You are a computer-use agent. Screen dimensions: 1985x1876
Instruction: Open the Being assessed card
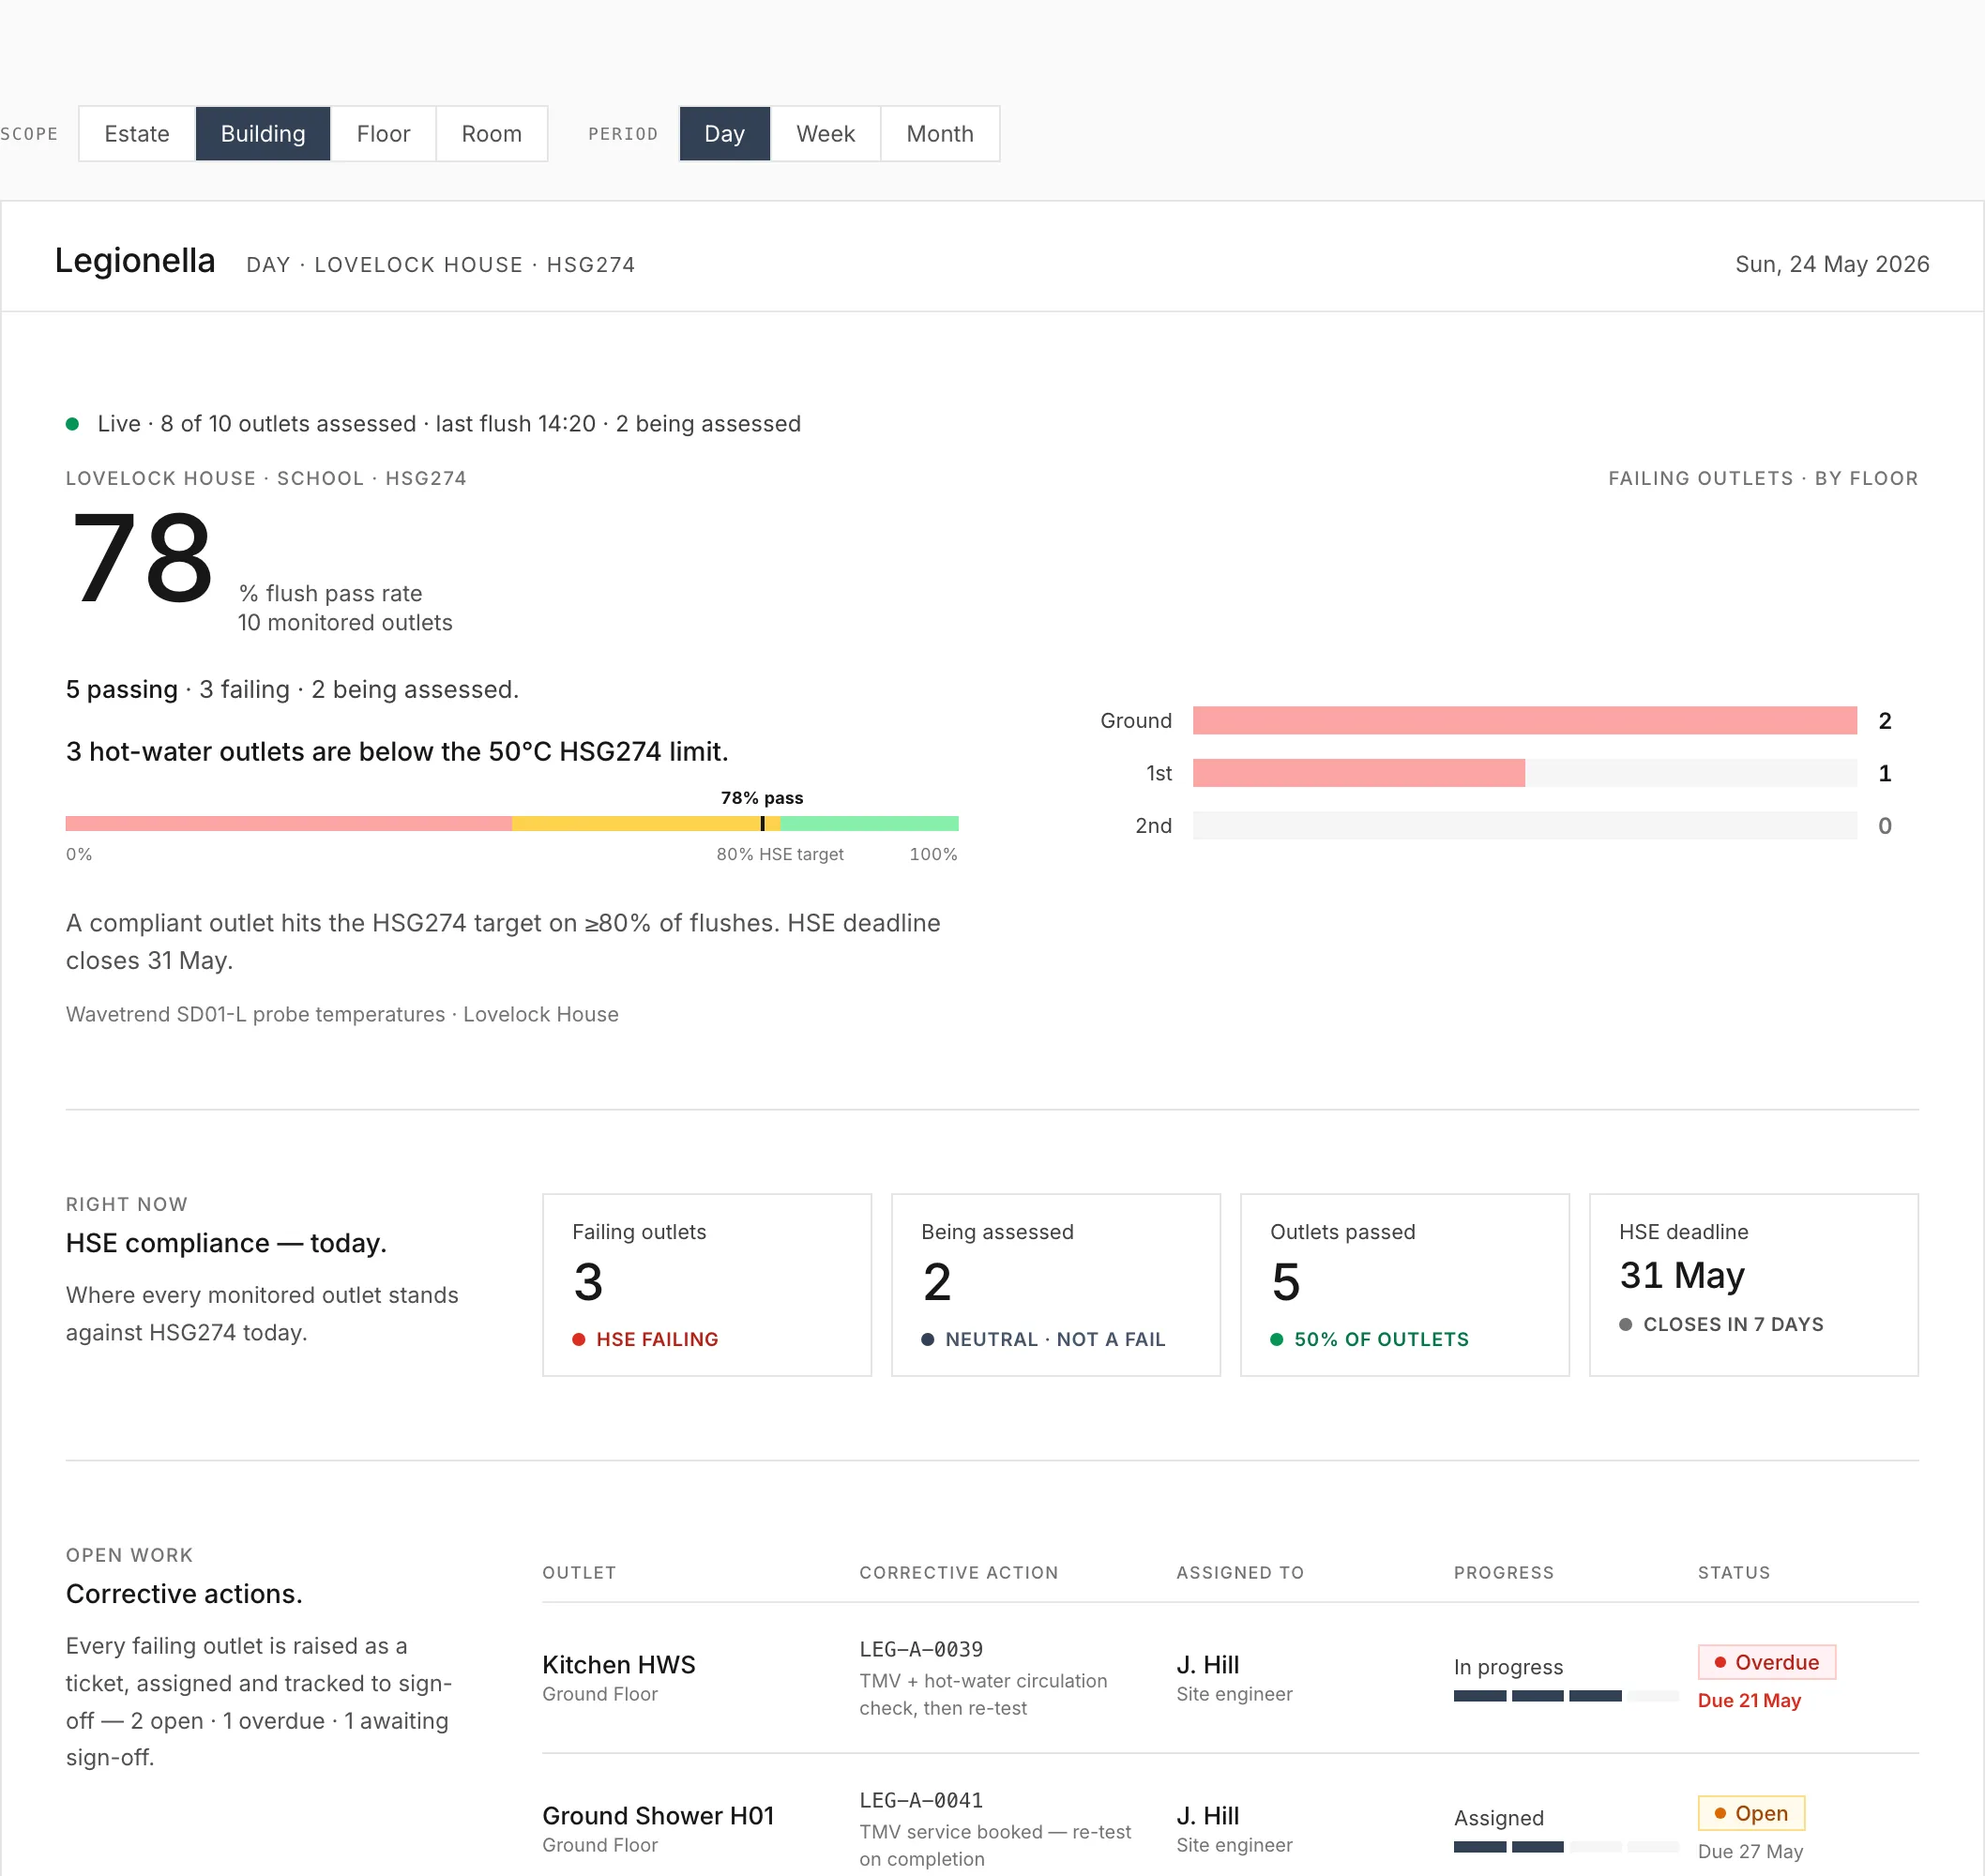[1056, 1285]
